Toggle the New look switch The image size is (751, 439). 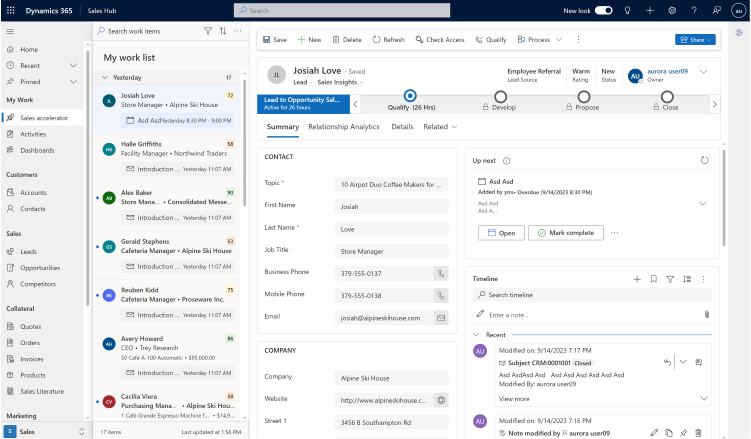(603, 10)
